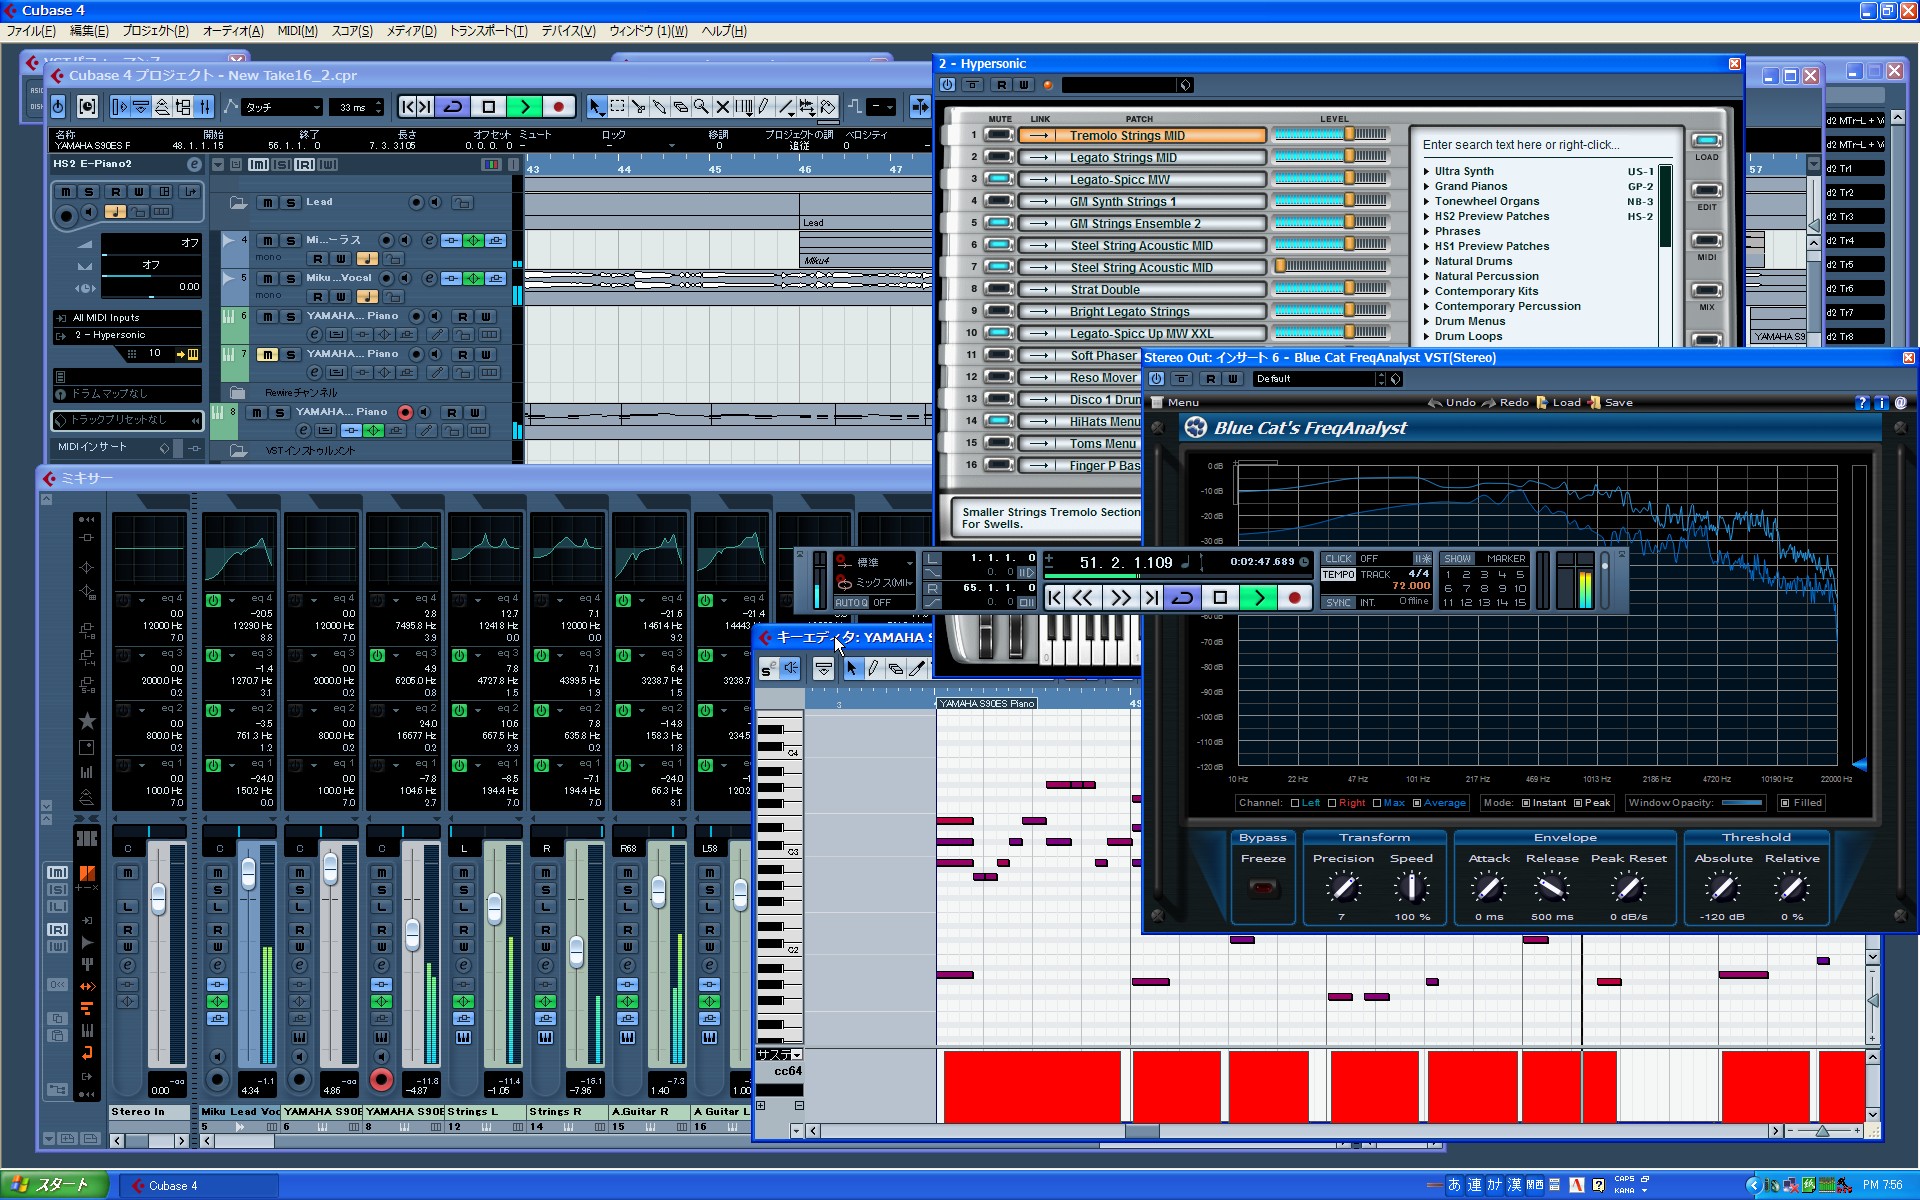Open the 2 - Hypersonic output routing dropdown
Screen dimensions: 1920x1200
(127, 336)
